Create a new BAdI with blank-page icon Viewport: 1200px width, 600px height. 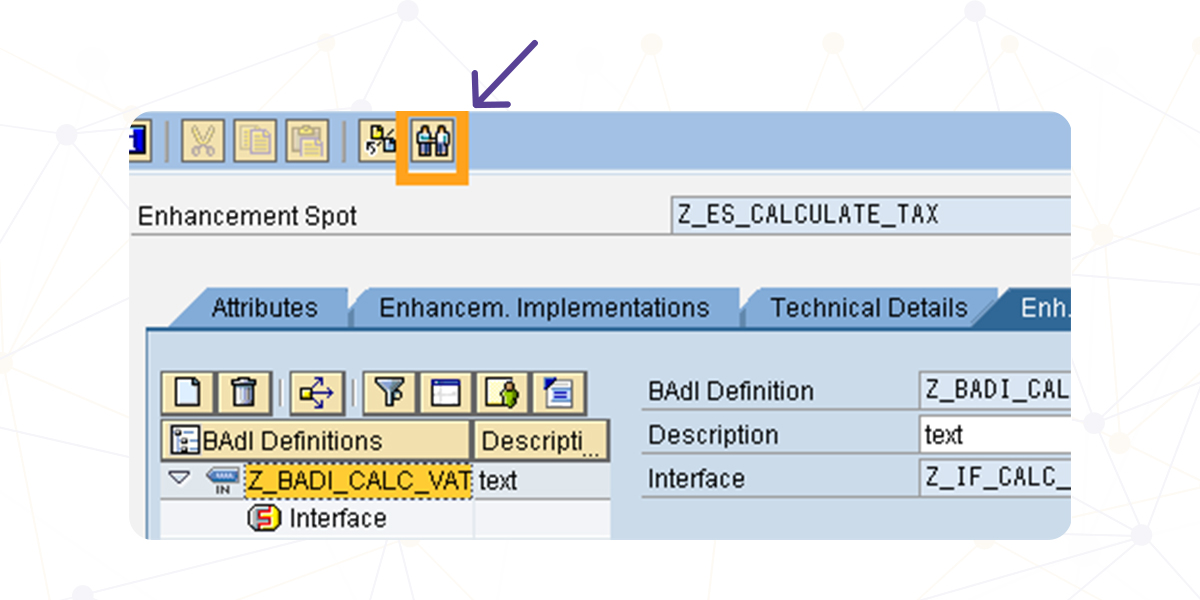(x=187, y=393)
